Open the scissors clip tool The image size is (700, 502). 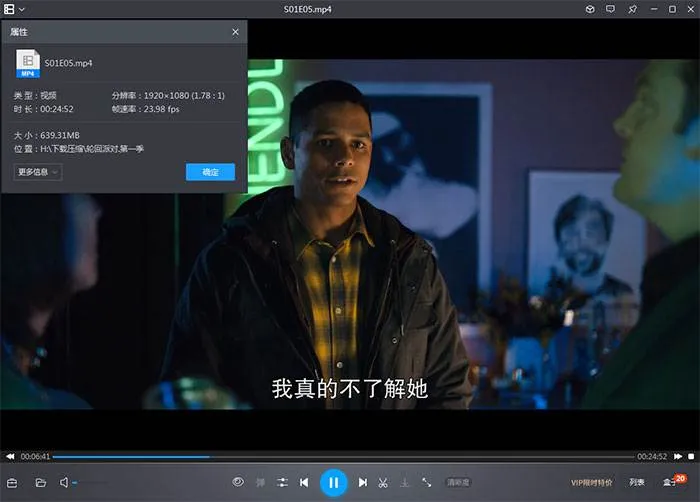point(383,483)
